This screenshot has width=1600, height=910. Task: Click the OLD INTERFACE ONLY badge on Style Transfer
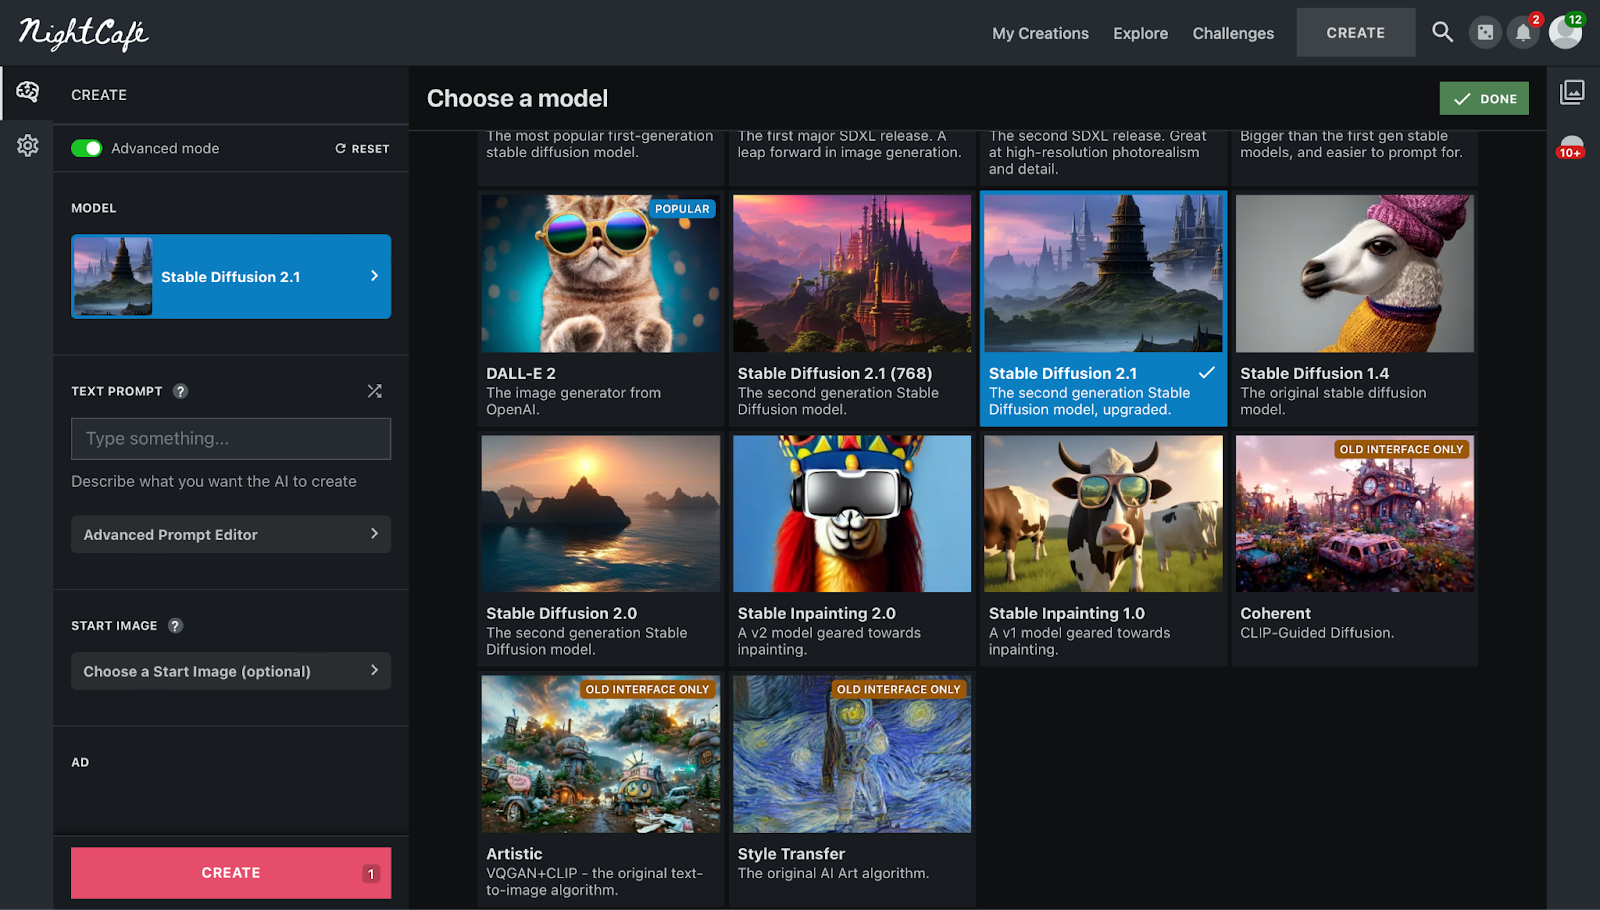click(x=898, y=689)
